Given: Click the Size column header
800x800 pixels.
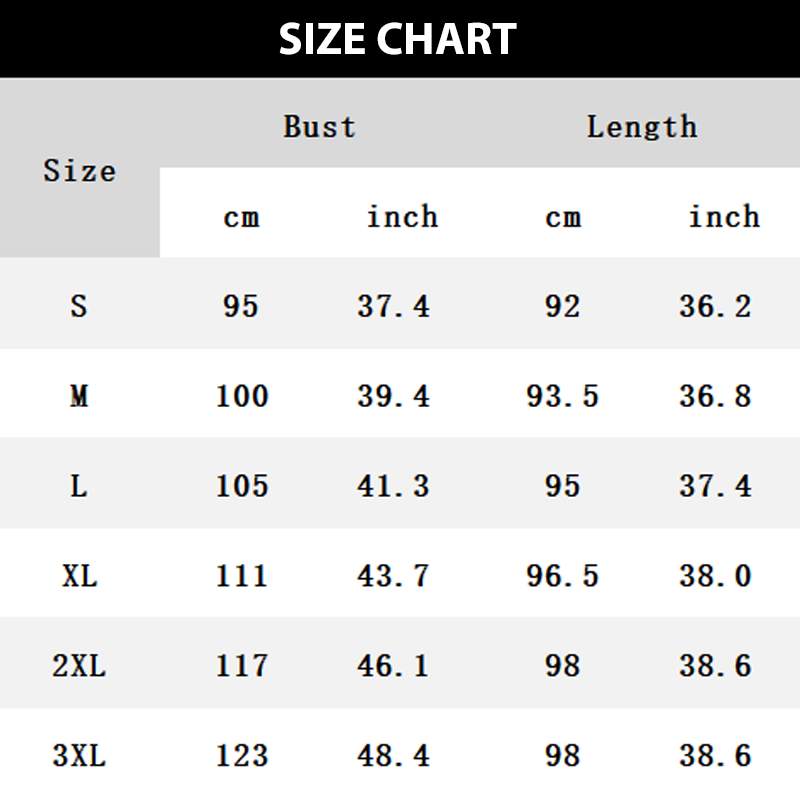Looking at the screenshot, I should [x=79, y=171].
